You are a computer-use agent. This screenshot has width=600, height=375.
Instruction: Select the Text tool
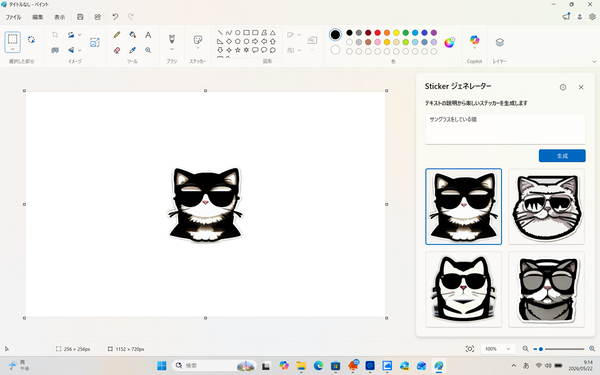(x=148, y=35)
